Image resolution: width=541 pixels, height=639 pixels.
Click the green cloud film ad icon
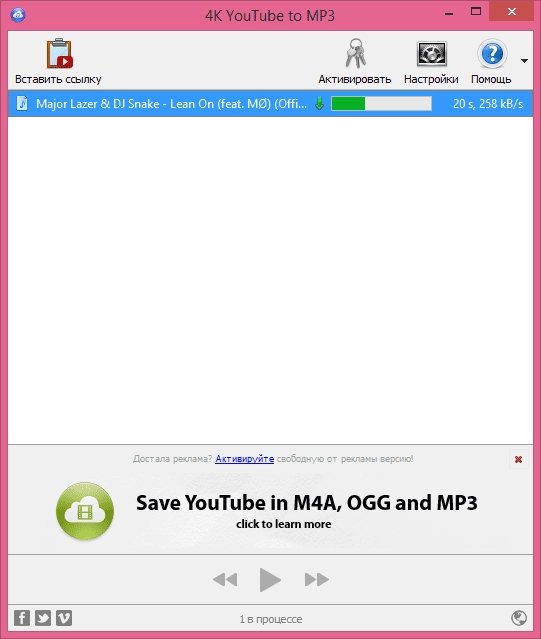tap(85, 511)
